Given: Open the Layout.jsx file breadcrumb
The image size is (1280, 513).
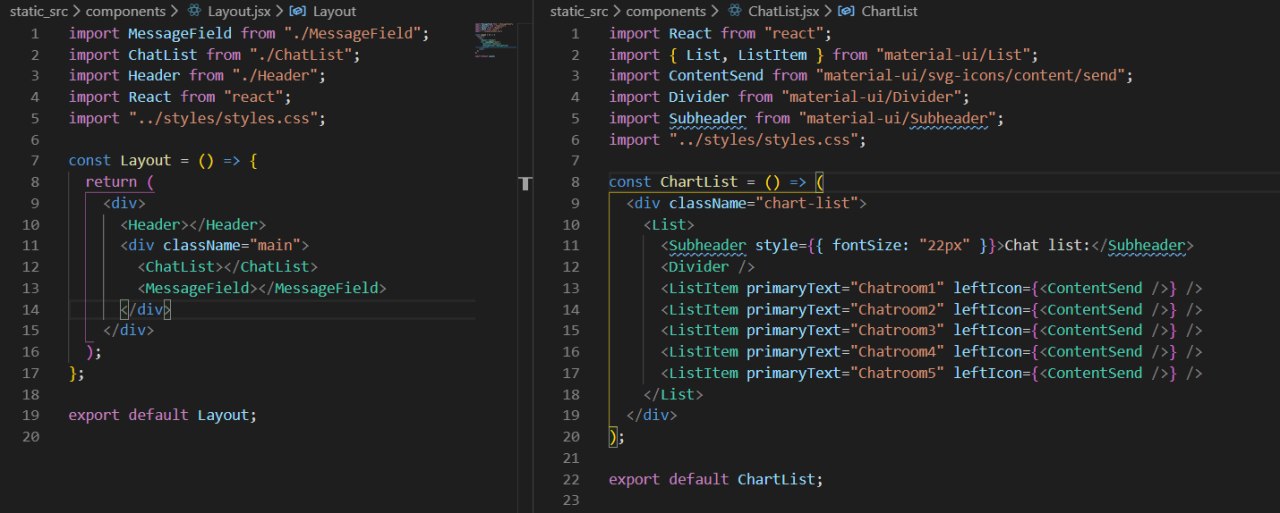Looking at the screenshot, I should pyautogui.click(x=239, y=11).
